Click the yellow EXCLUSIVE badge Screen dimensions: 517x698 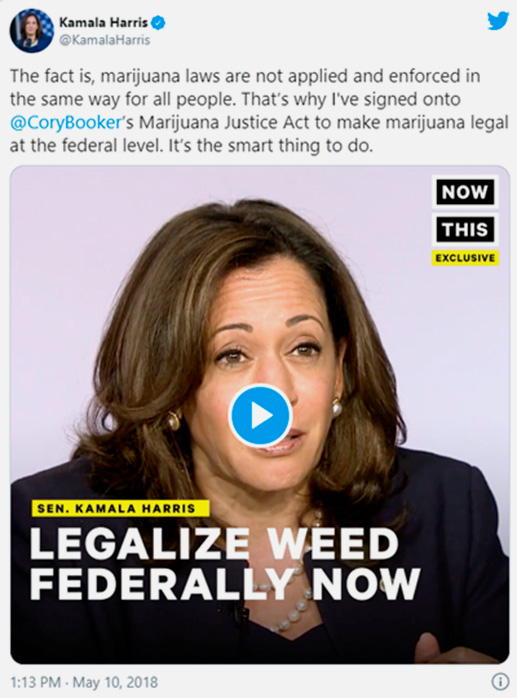[465, 258]
